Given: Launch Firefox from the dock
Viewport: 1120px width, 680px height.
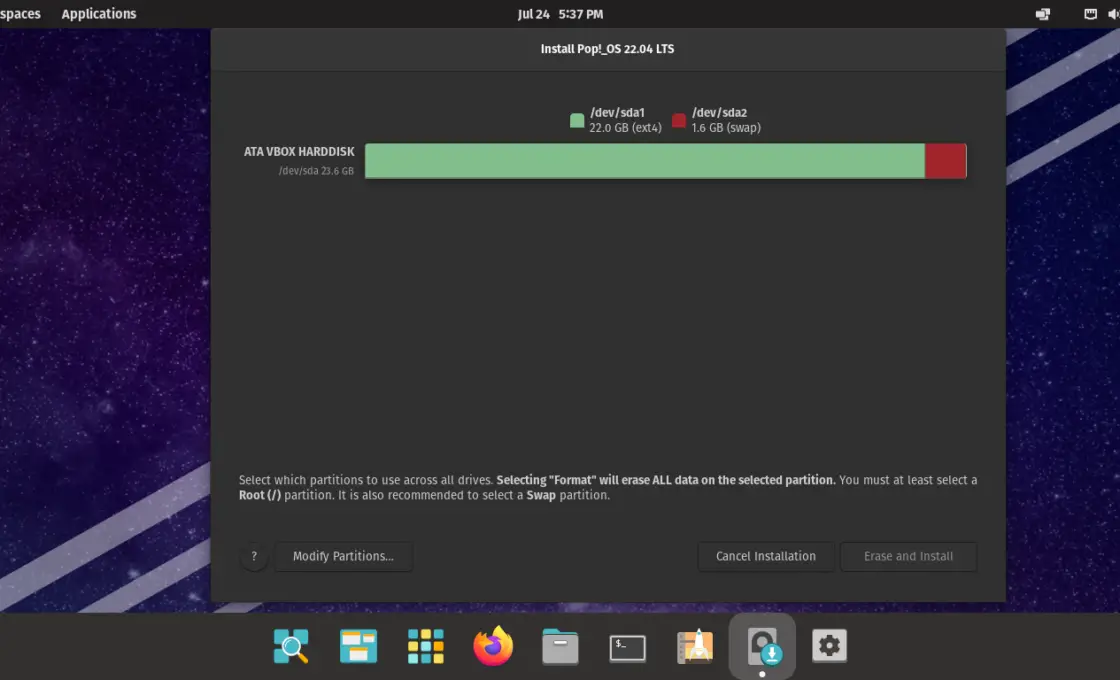Looking at the screenshot, I should [493, 646].
